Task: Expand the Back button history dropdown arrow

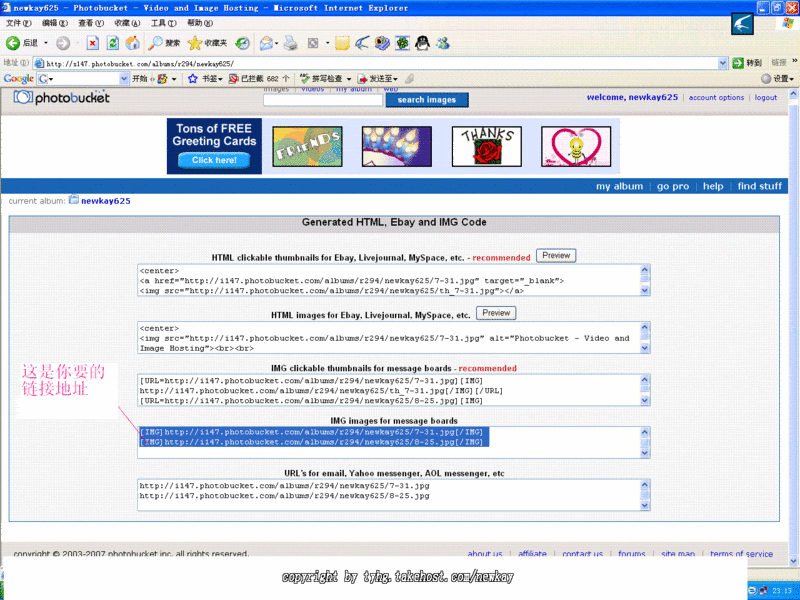Action: (46, 43)
